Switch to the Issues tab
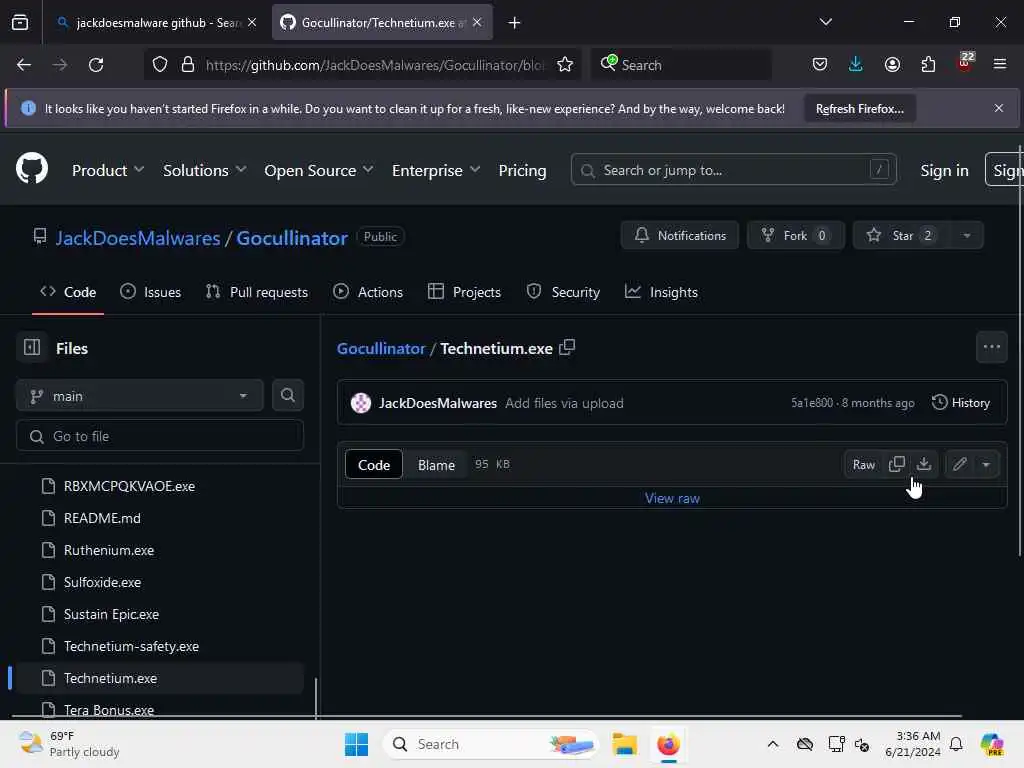 [x=151, y=292]
